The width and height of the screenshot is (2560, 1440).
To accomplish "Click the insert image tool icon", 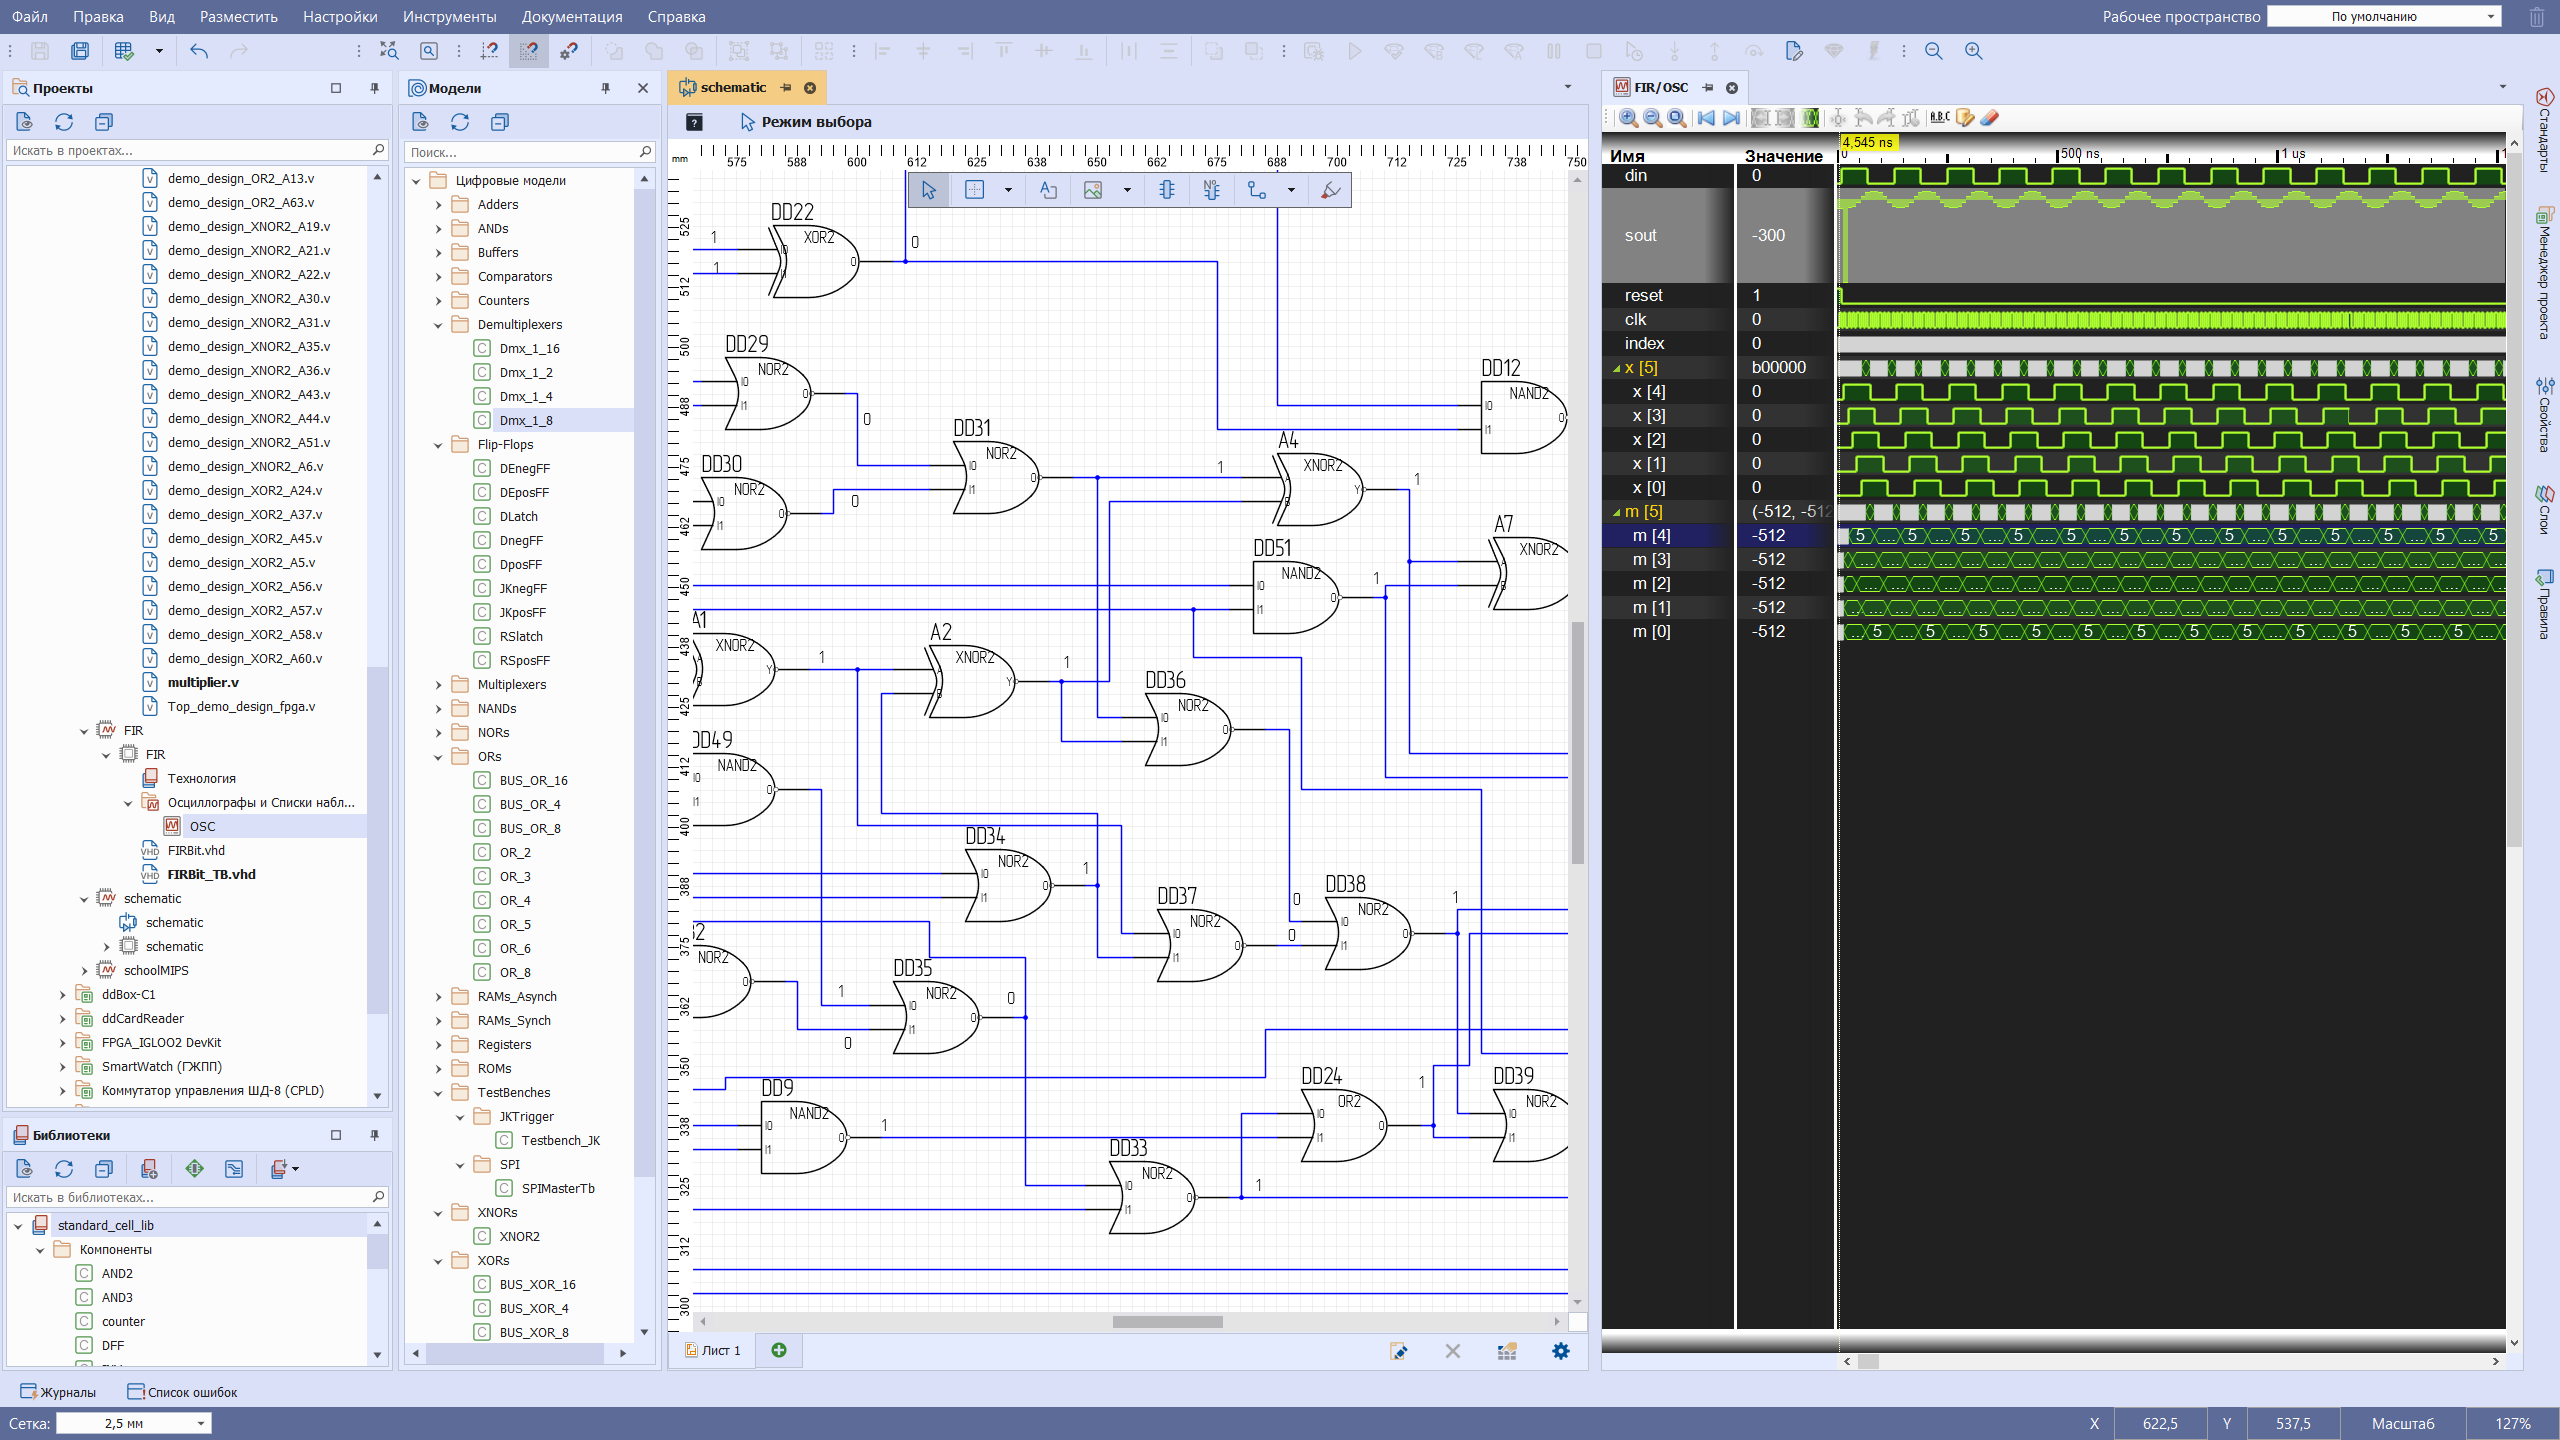I will coord(1093,190).
